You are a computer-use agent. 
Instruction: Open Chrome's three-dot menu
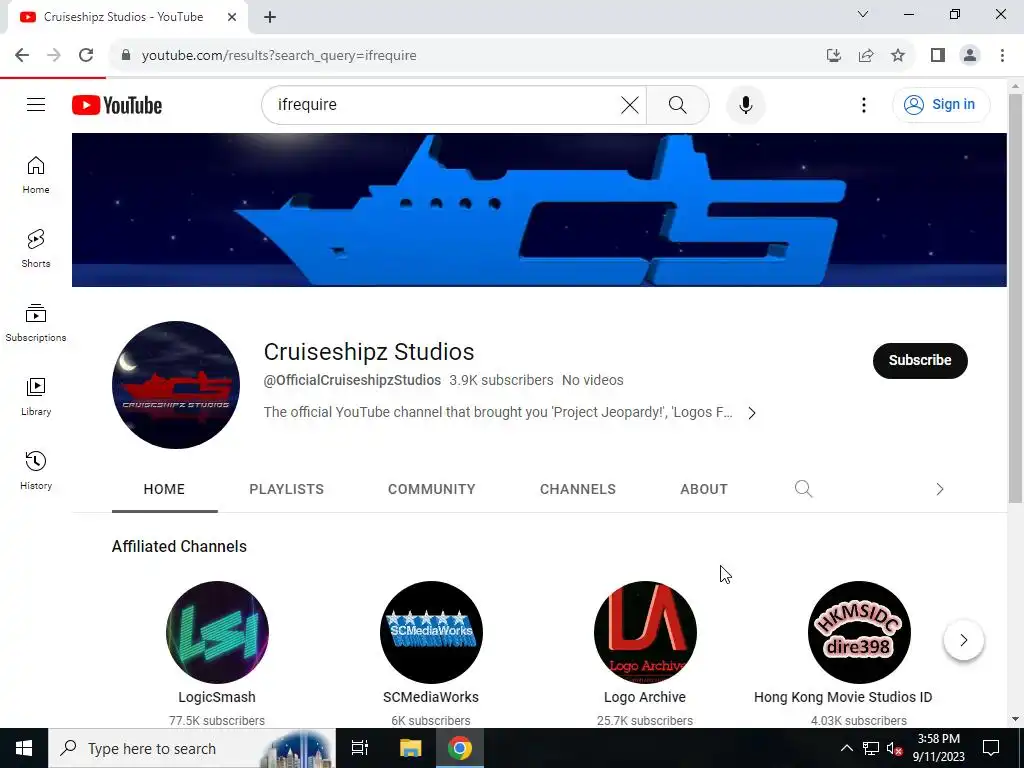click(x=1002, y=55)
